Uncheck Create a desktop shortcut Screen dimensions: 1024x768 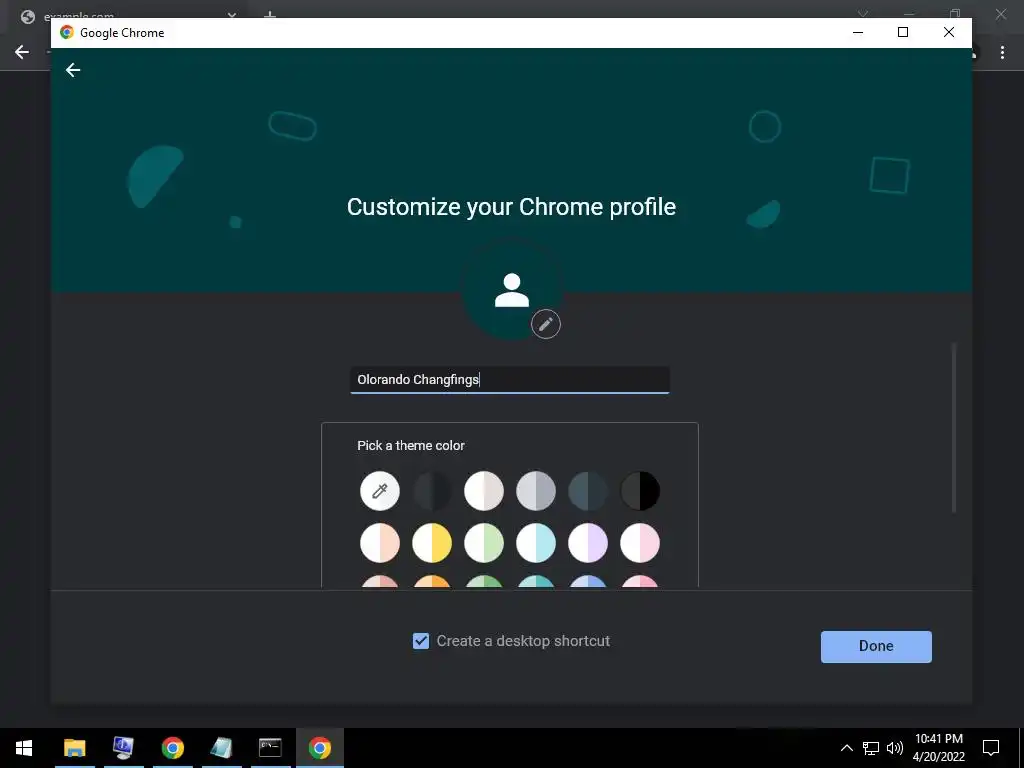[x=421, y=641]
